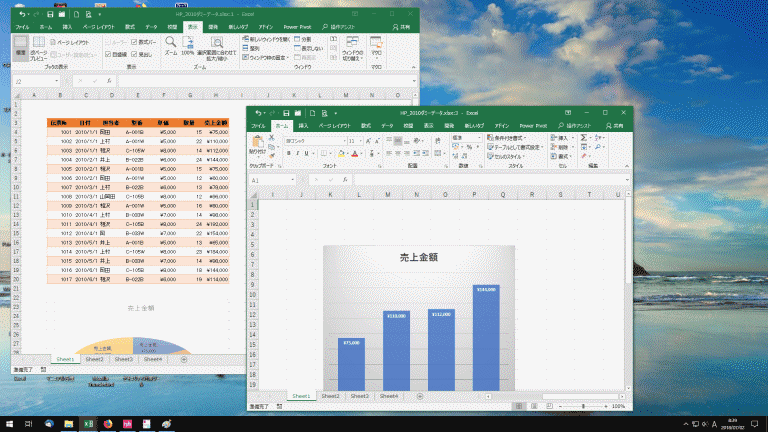
Task: Click Insert cells button in front window
Action: click(560, 138)
